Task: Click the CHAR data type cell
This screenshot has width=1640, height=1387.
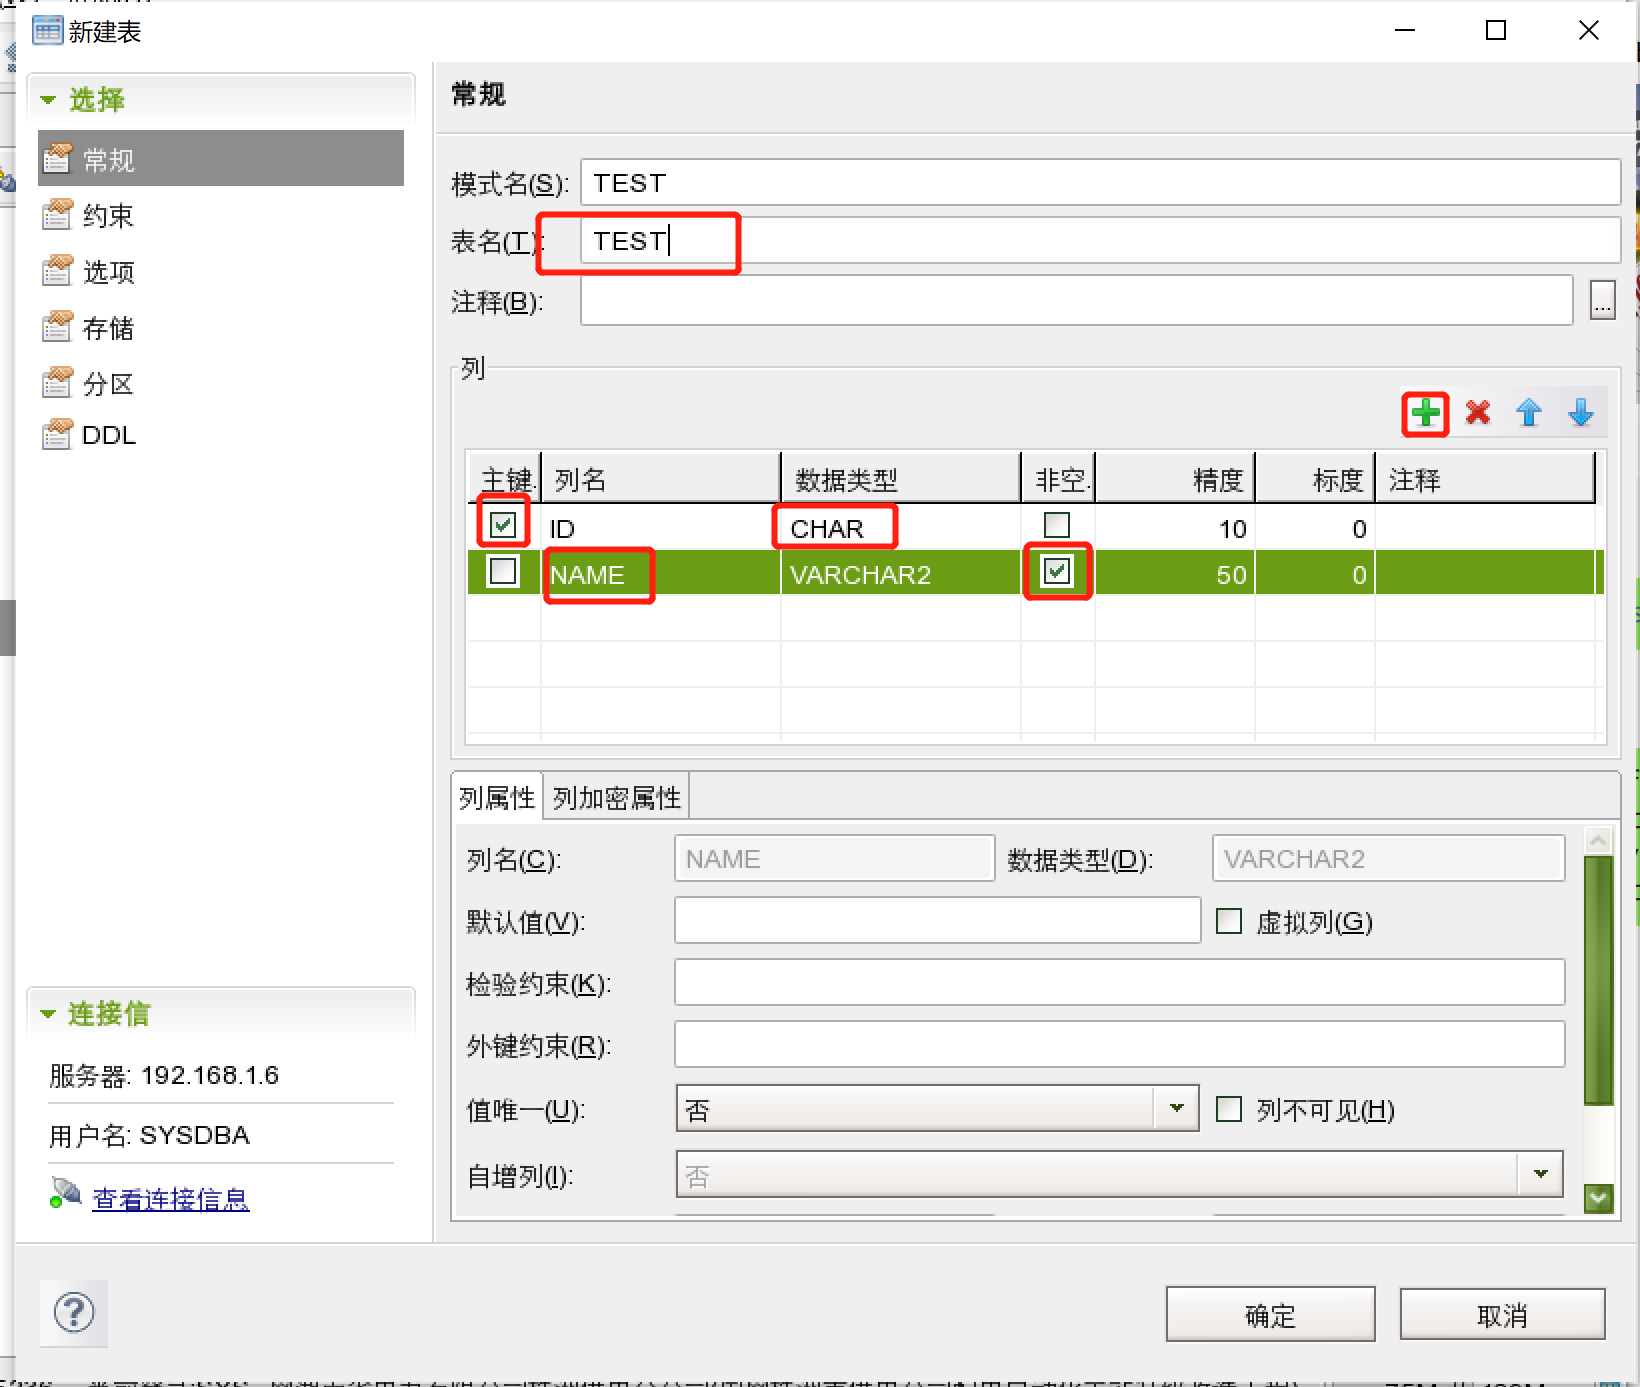Action: [x=900, y=527]
